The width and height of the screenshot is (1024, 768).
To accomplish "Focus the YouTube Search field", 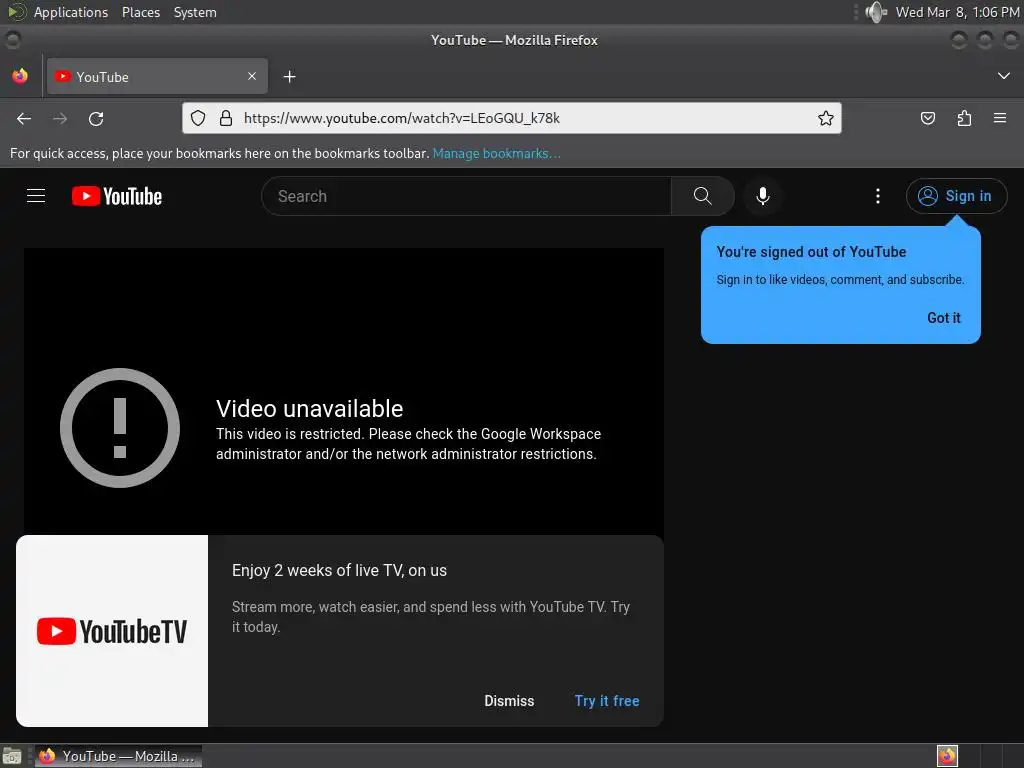I will click(466, 196).
